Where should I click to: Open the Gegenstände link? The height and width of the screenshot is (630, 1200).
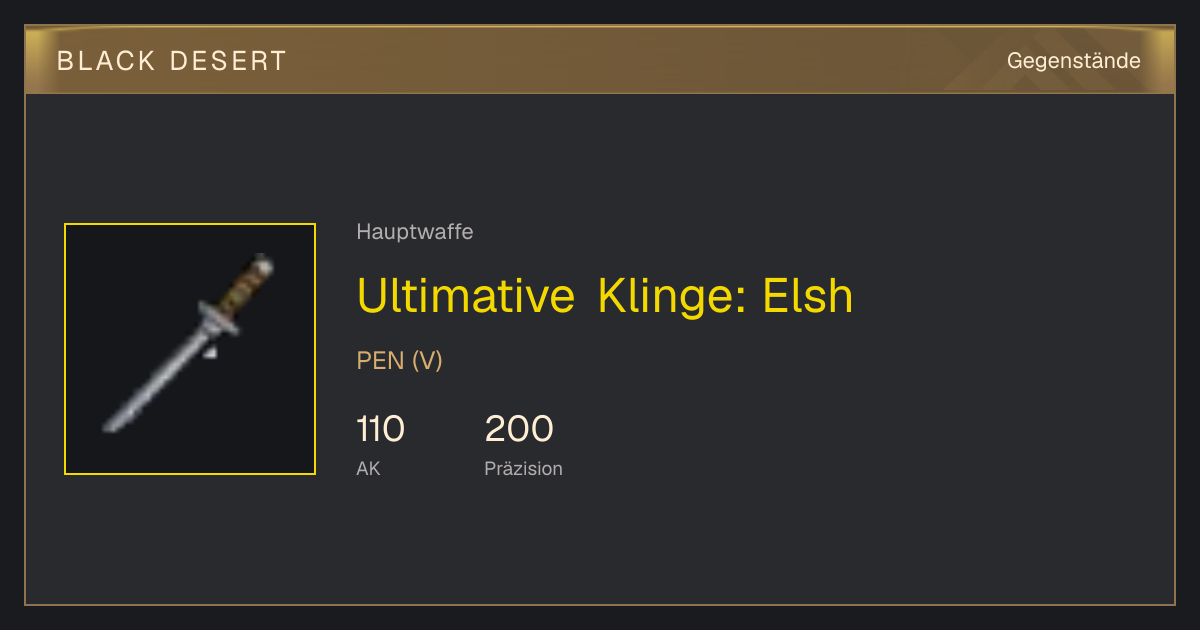pos(1073,61)
